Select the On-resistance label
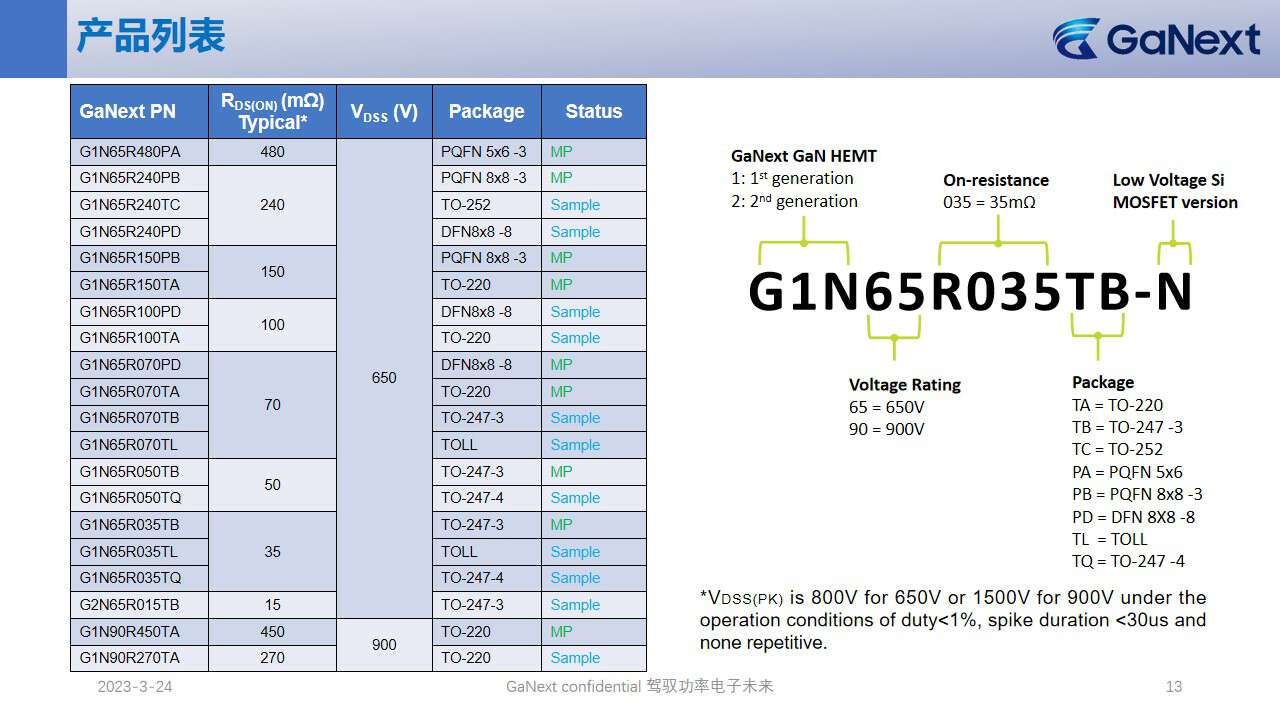Viewport: 1280px width, 720px height. click(x=995, y=180)
